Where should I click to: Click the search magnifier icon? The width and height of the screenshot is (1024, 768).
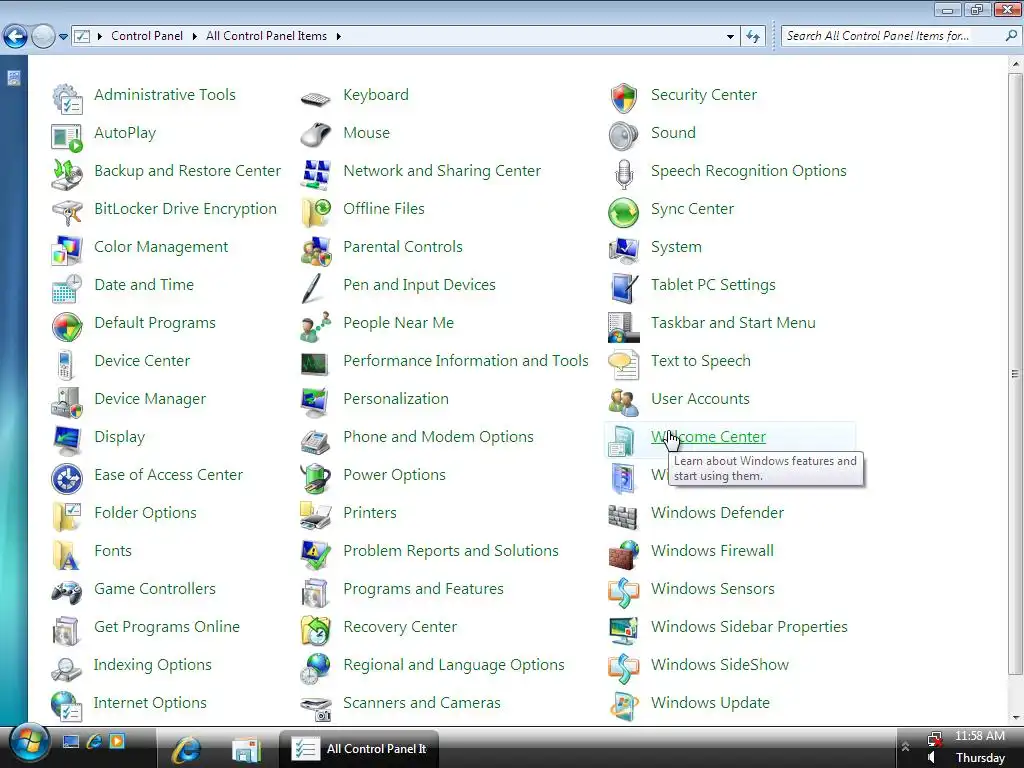1011,36
